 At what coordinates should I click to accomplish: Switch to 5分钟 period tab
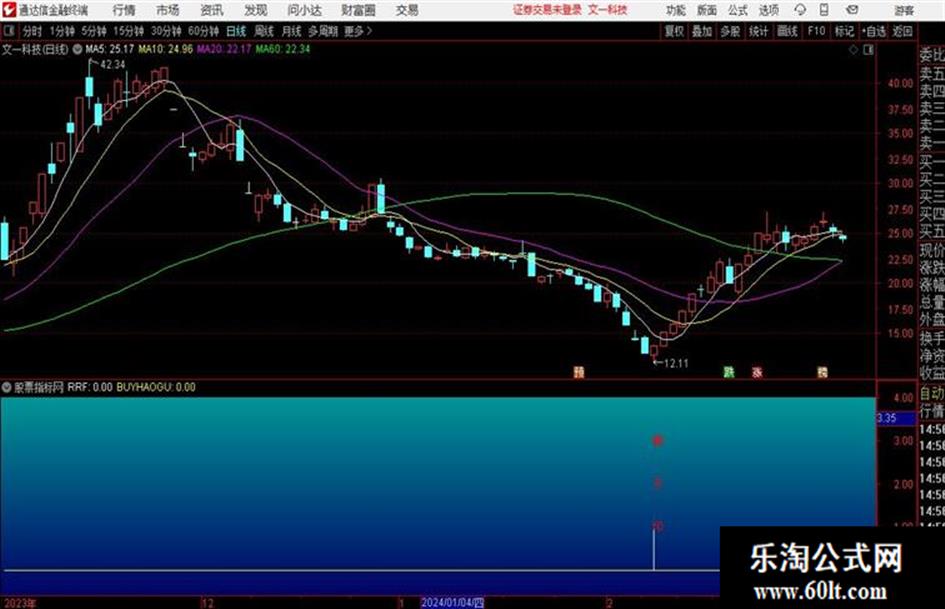pyautogui.click(x=94, y=31)
